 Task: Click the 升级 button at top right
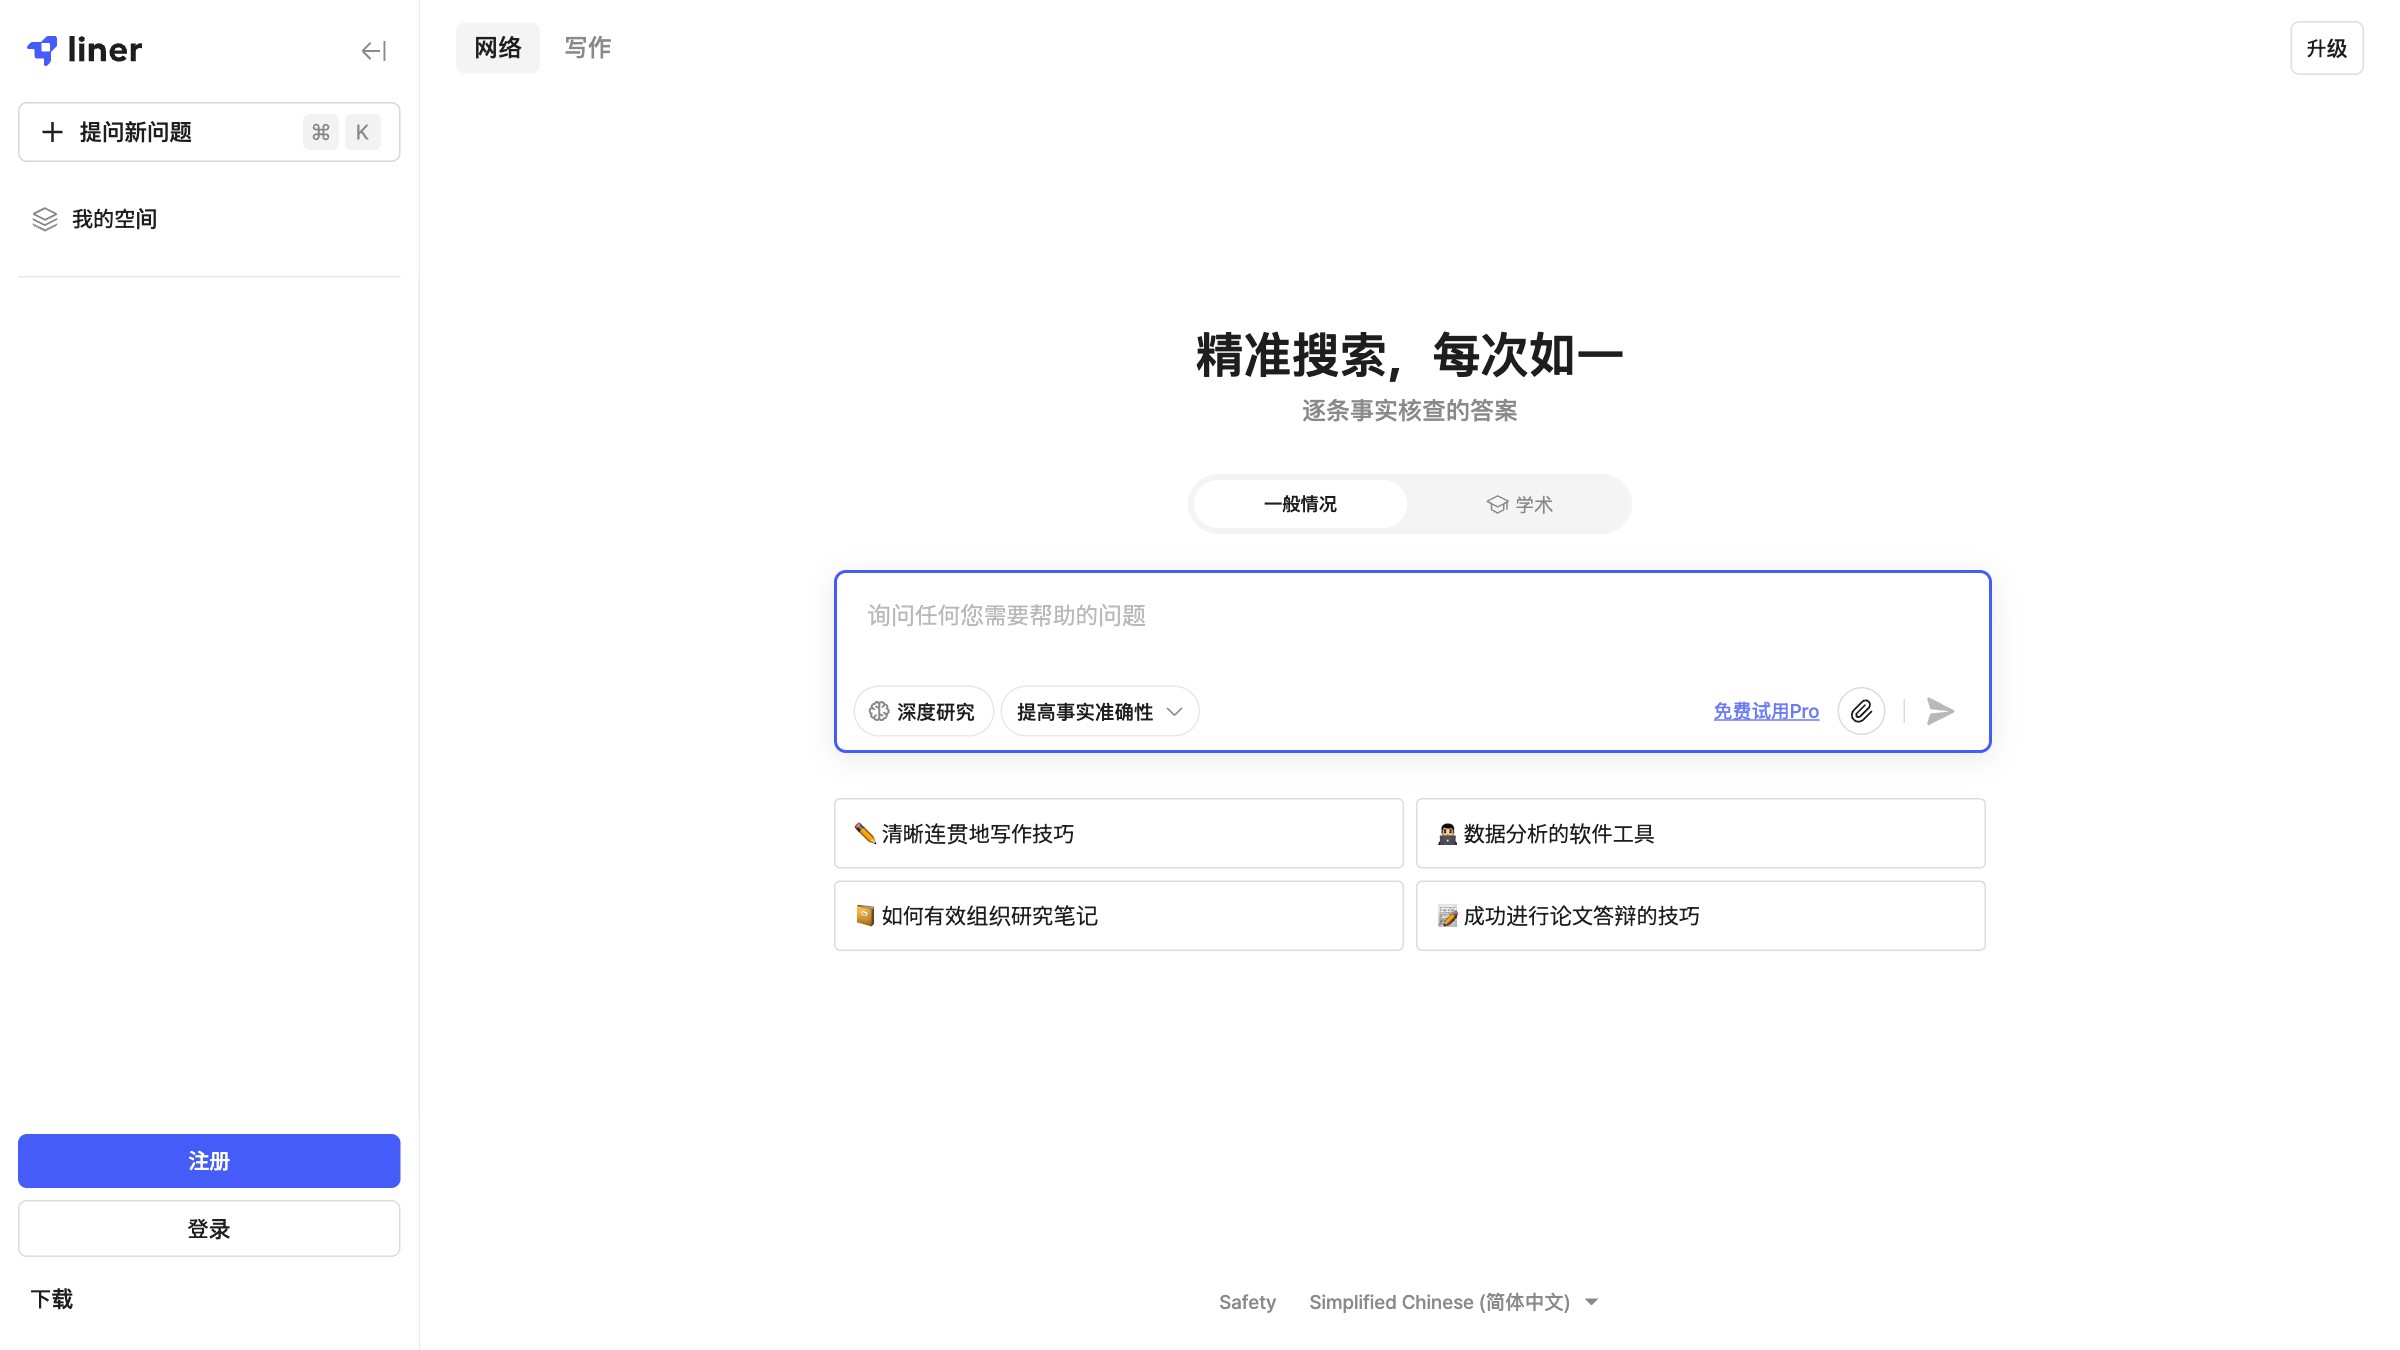pos(2327,47)
